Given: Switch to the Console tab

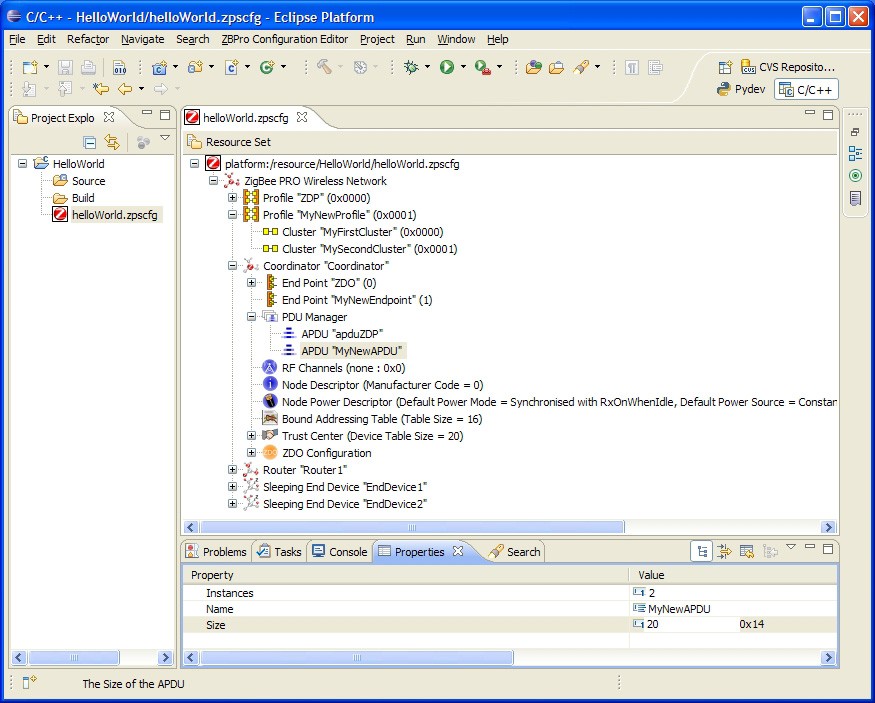Looking at the screenshot, I should click(339, 552).
